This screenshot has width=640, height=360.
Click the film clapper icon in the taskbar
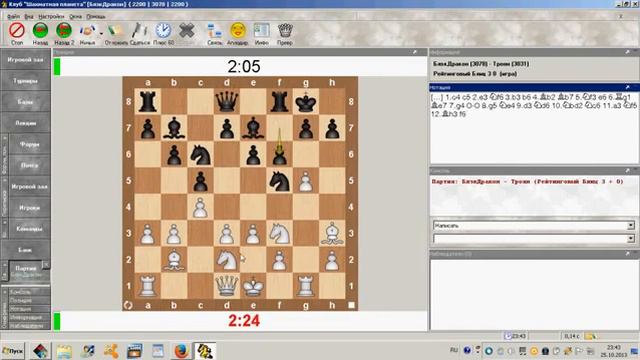pyautogui.click(x=134, y=351)
